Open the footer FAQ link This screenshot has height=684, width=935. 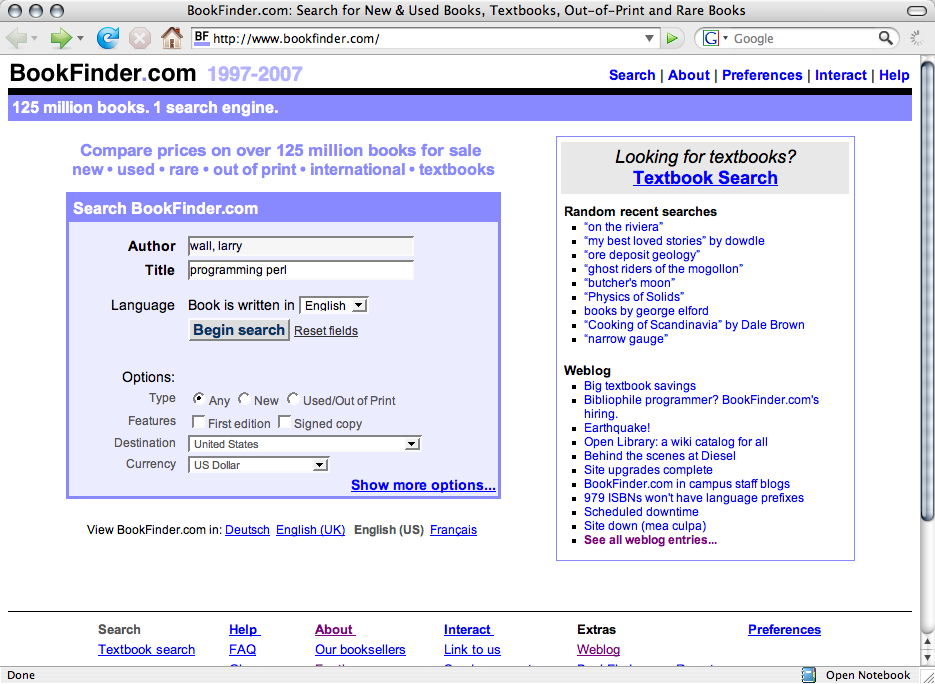coord(242,649)
